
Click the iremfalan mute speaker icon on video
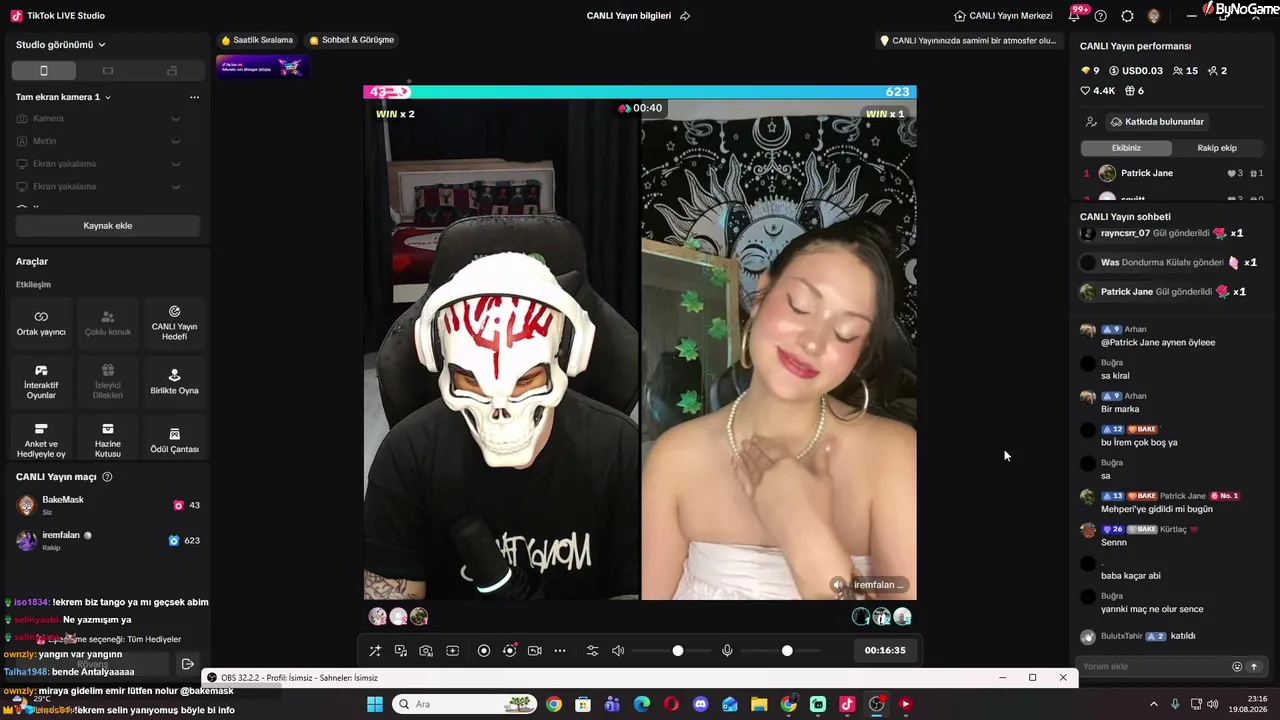click(838, 585)
